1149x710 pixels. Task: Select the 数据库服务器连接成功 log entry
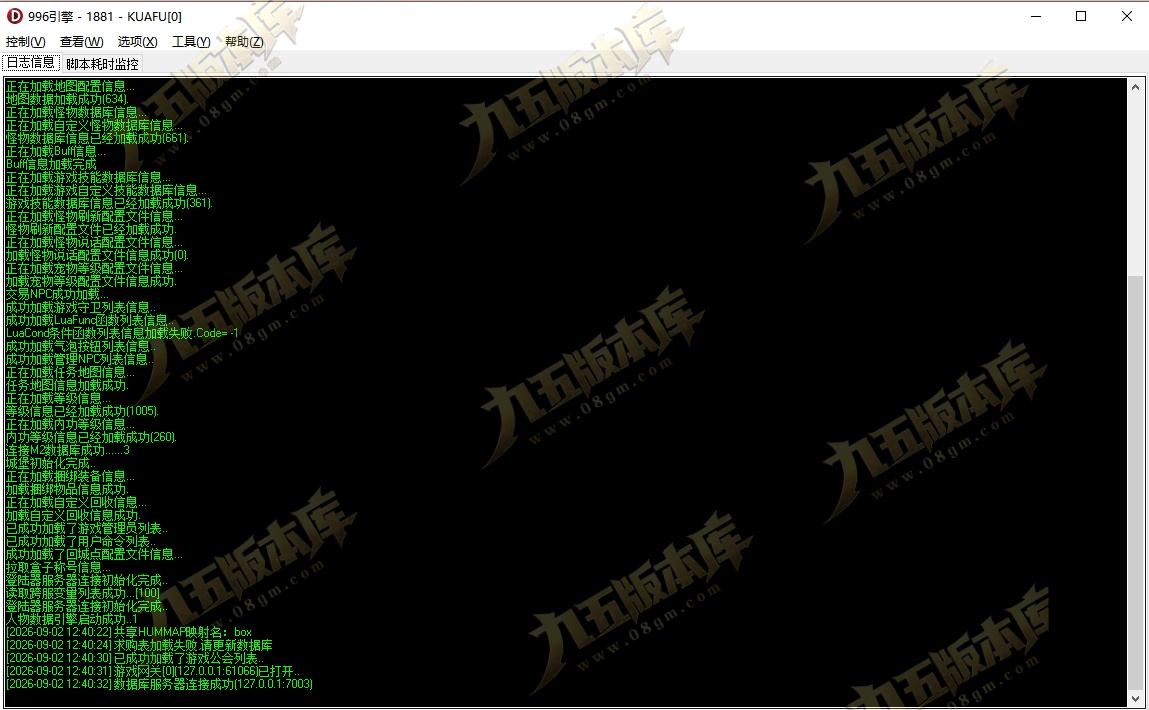coord(159,684)
